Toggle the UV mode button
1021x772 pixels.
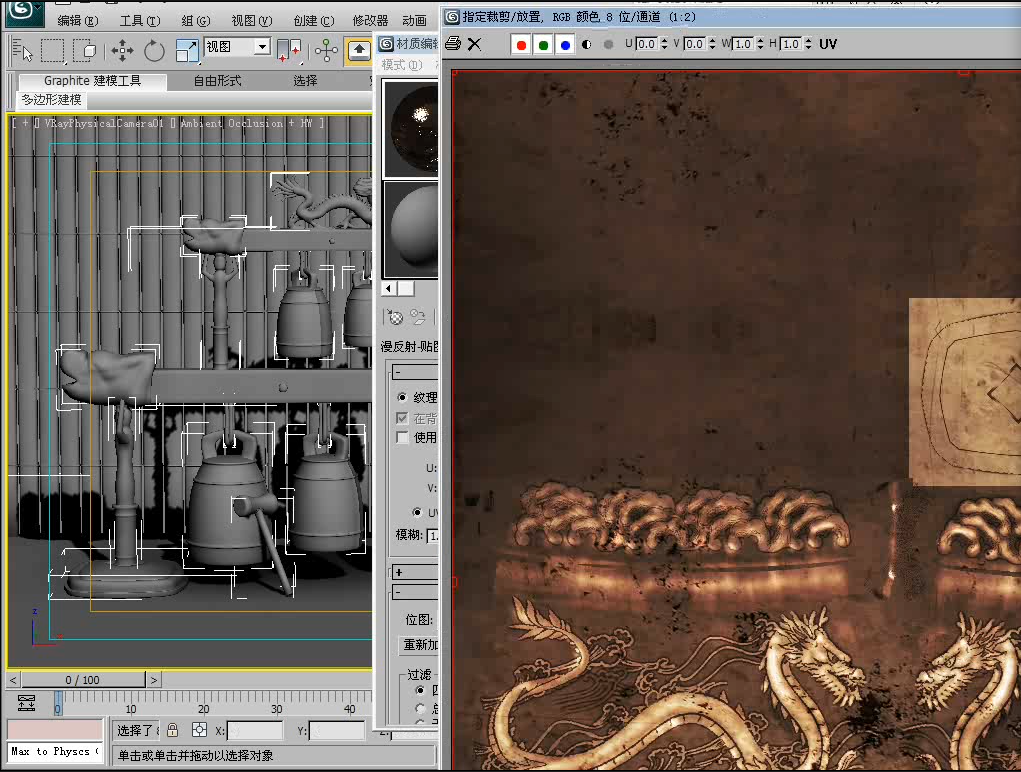pyautogui.click(x=828, y=44)
